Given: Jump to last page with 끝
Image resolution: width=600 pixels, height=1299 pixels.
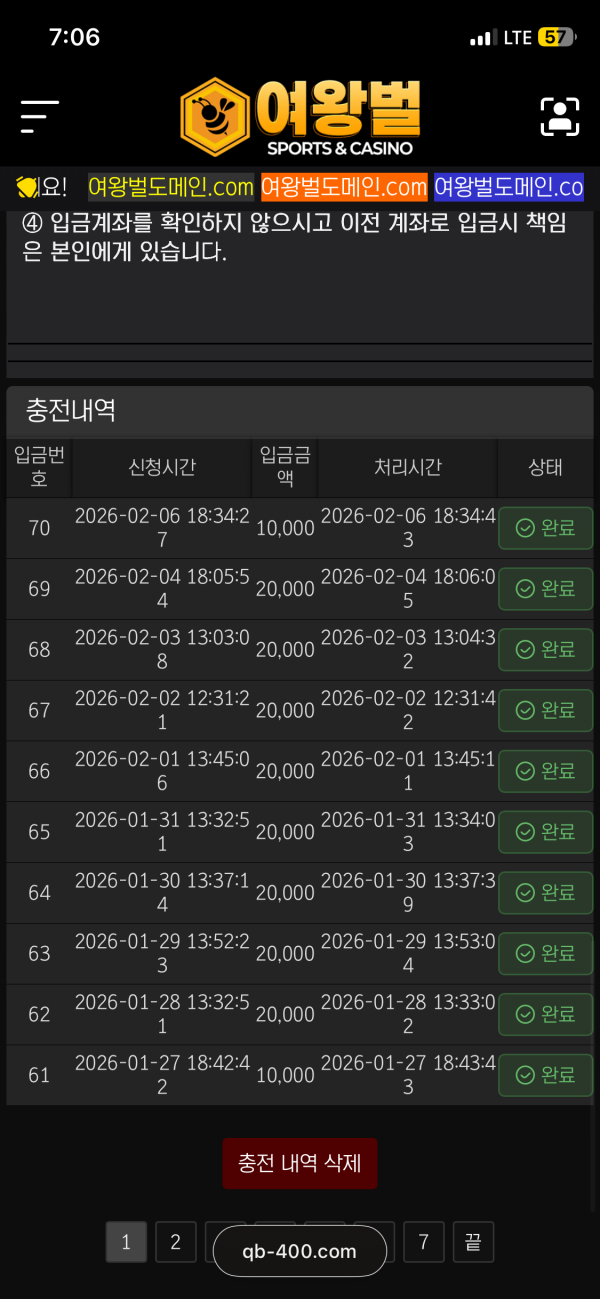Looking at the screenshot, I should tap(473, 1242).
